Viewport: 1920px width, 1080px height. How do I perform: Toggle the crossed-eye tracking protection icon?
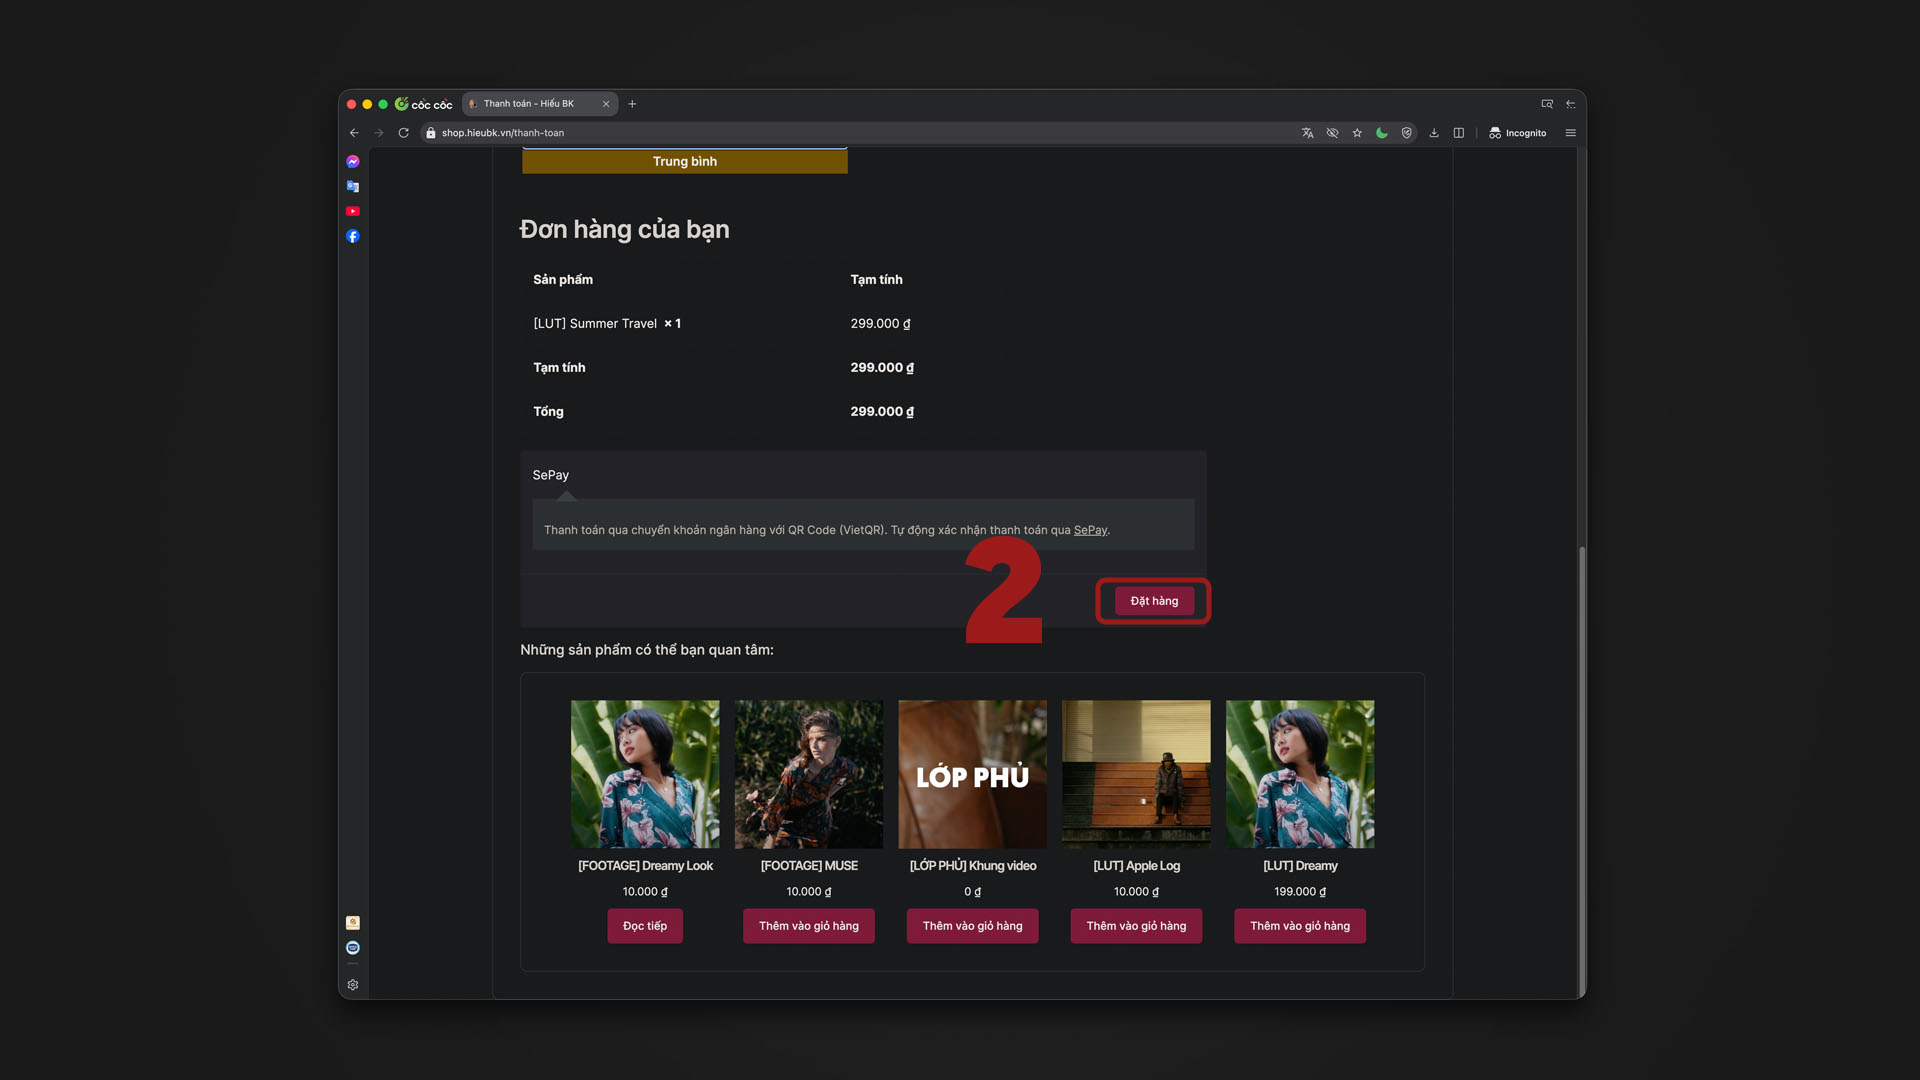tap(1332, 133)
